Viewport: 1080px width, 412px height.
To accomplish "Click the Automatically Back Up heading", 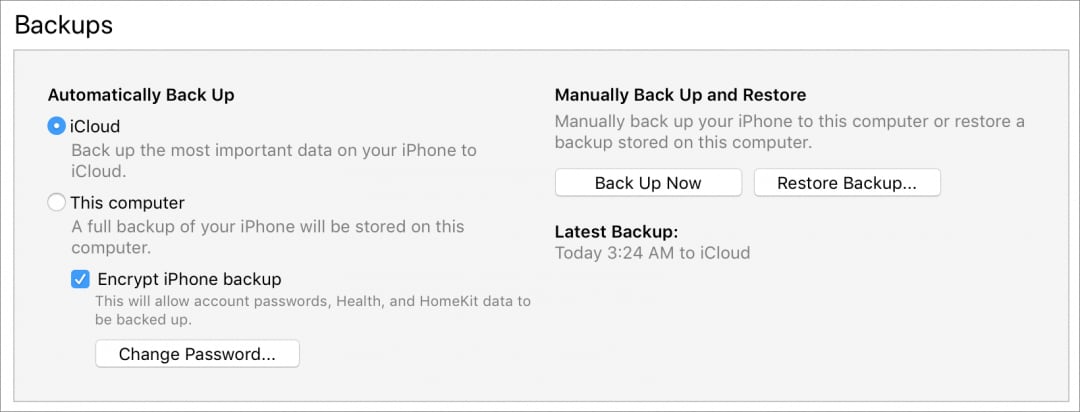I will click(141, 96).
